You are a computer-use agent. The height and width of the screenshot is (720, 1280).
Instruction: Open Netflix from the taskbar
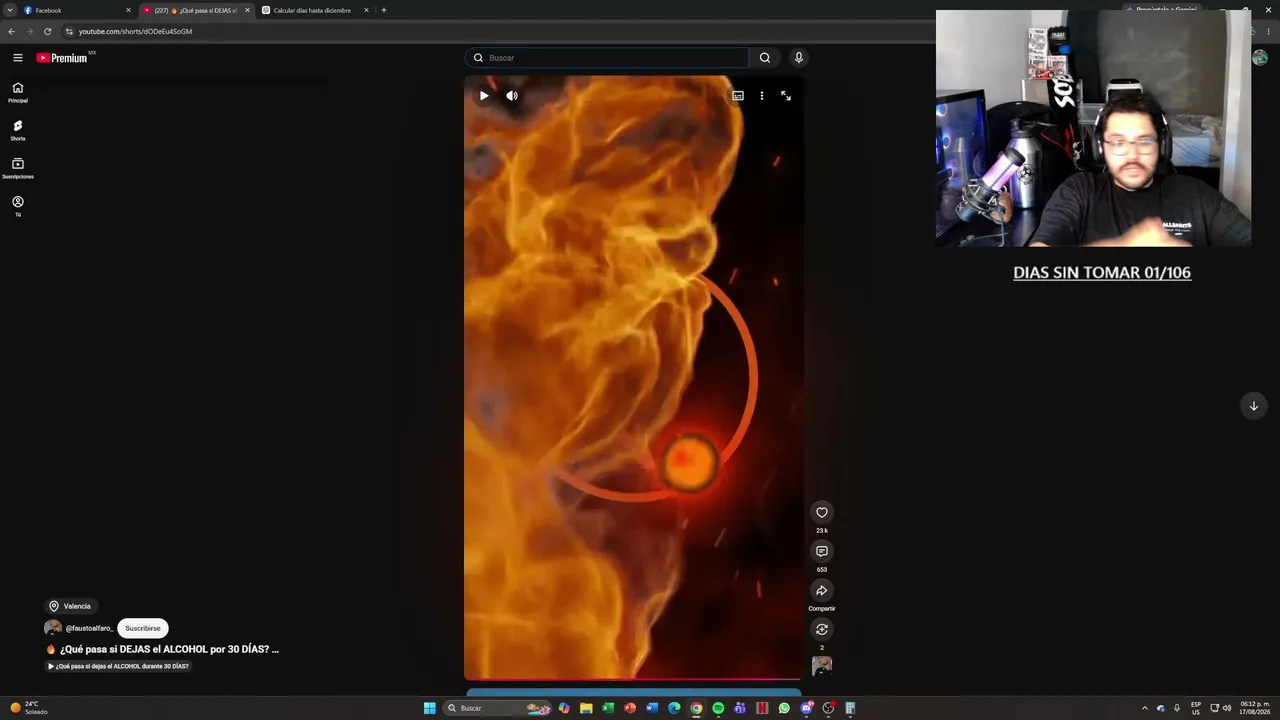click(762, 708)
